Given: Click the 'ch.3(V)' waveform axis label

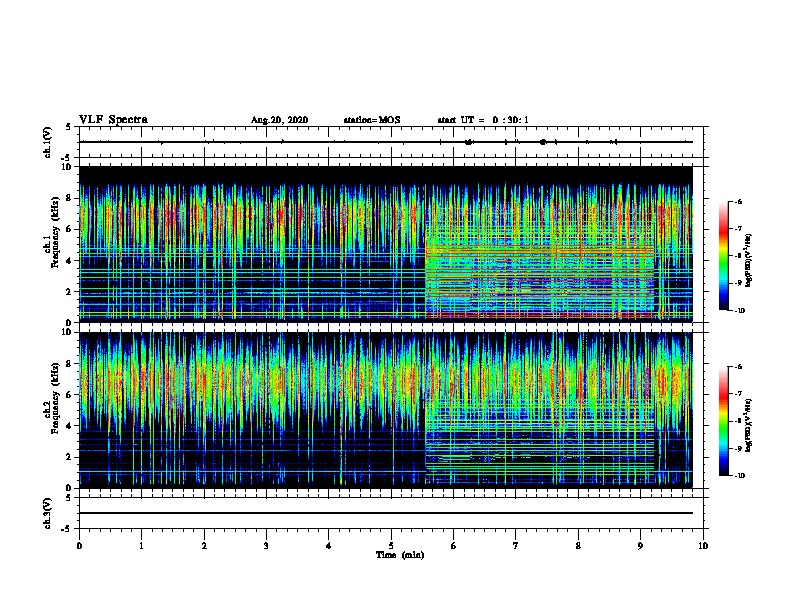Looking at the screenshot, I should click(x=48, y=513).
